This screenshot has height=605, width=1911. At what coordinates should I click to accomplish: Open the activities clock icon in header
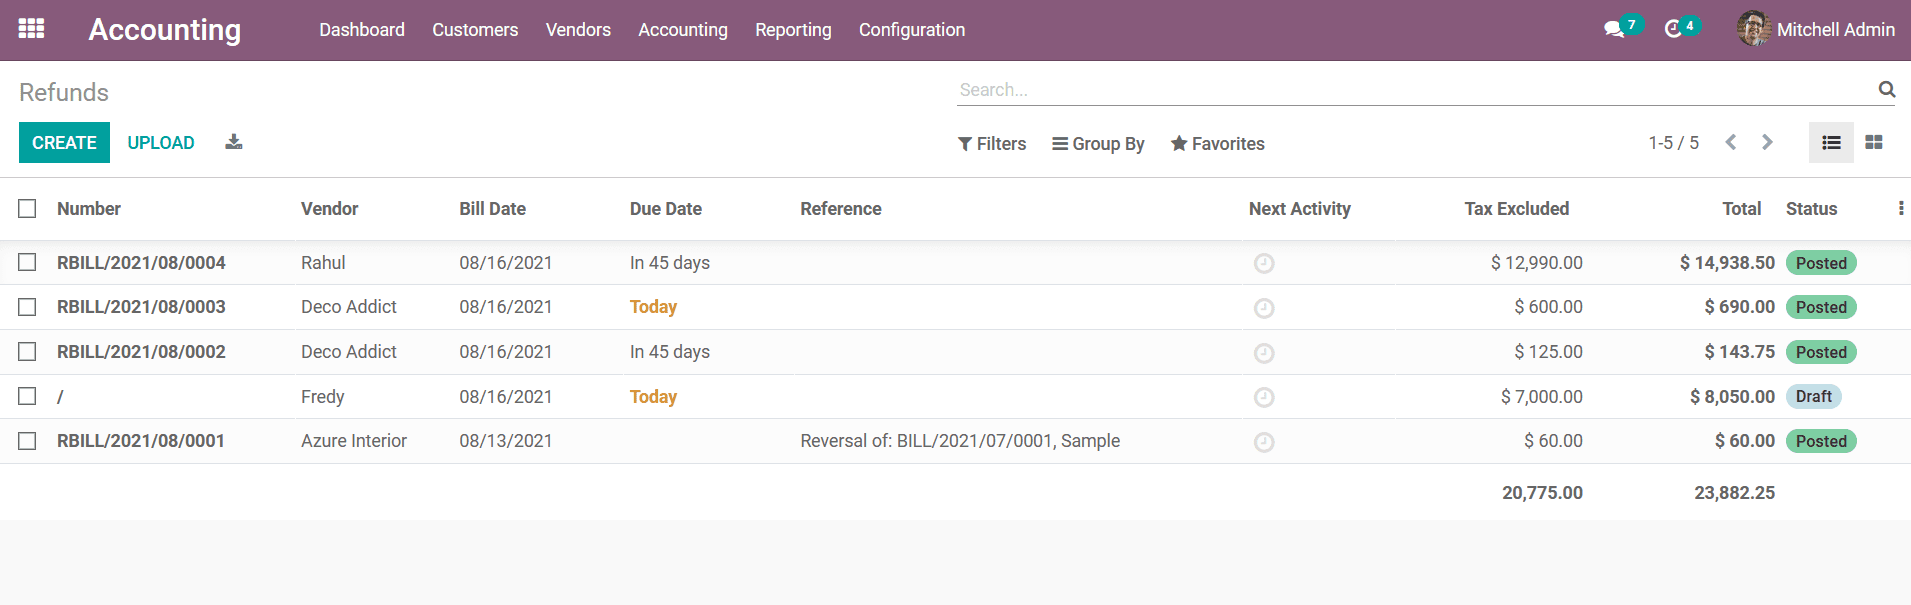coord(1673,30)
